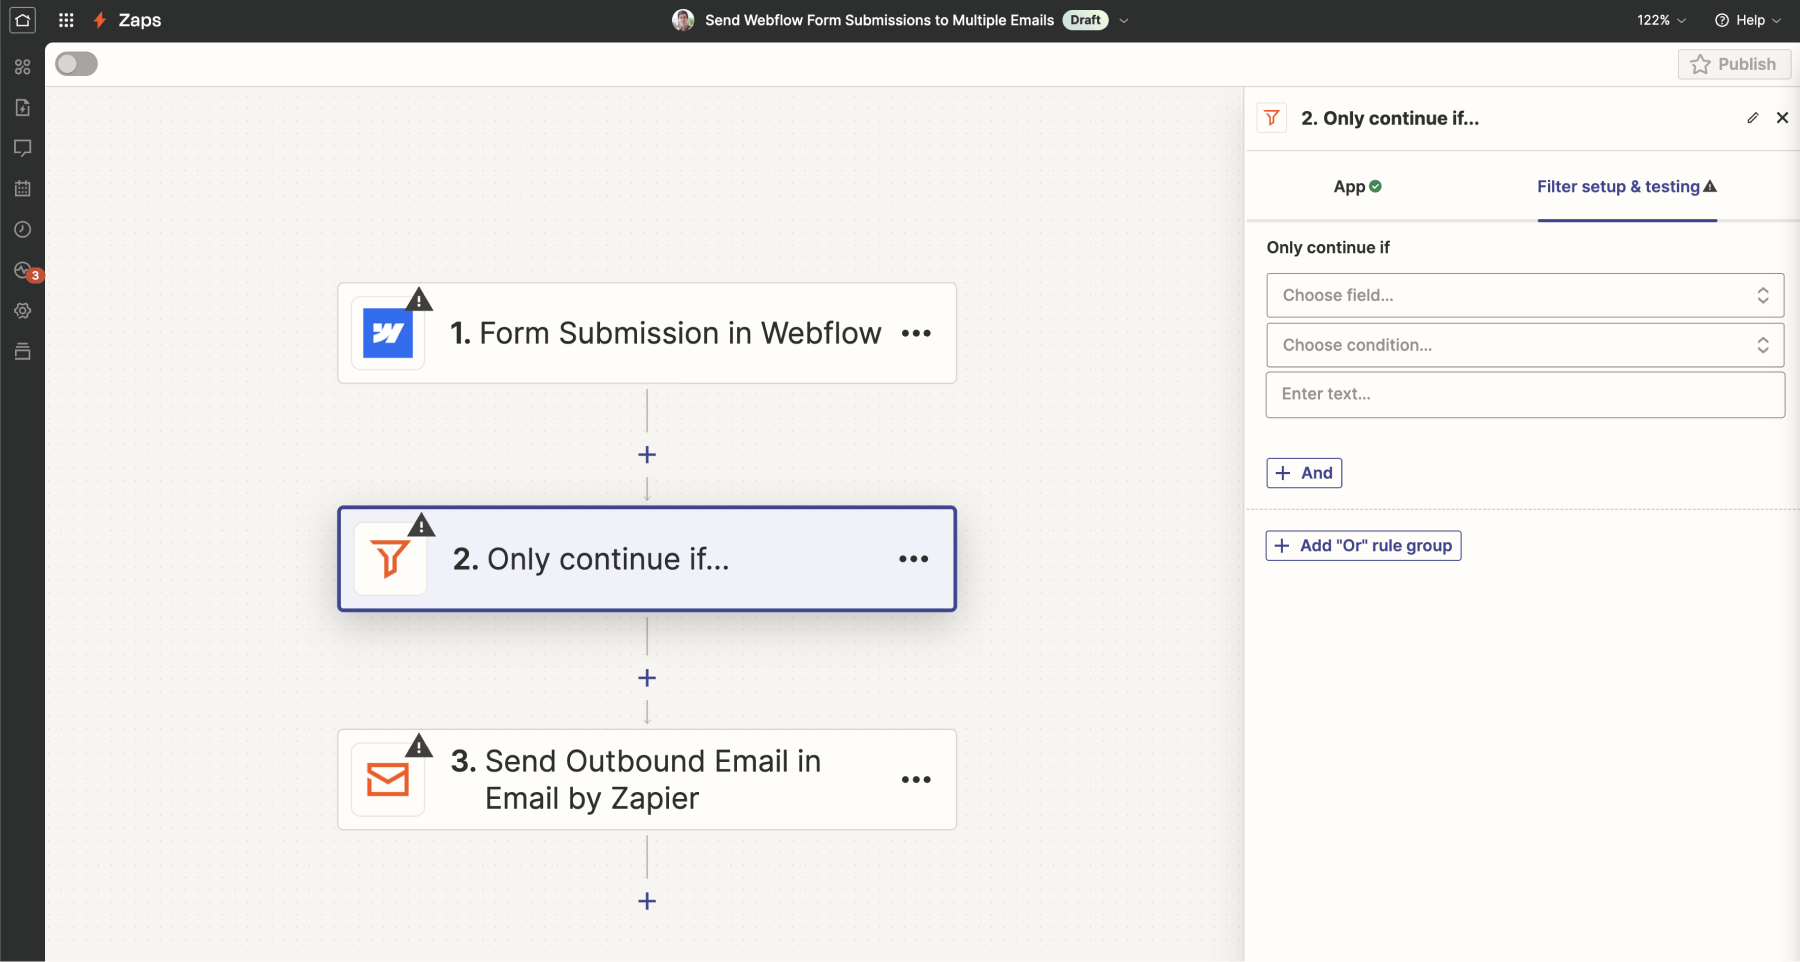Open the sidebar versions stack icon
This screenshot has width=1800, height=962.
pyautogui.click(x=22, y=351)
